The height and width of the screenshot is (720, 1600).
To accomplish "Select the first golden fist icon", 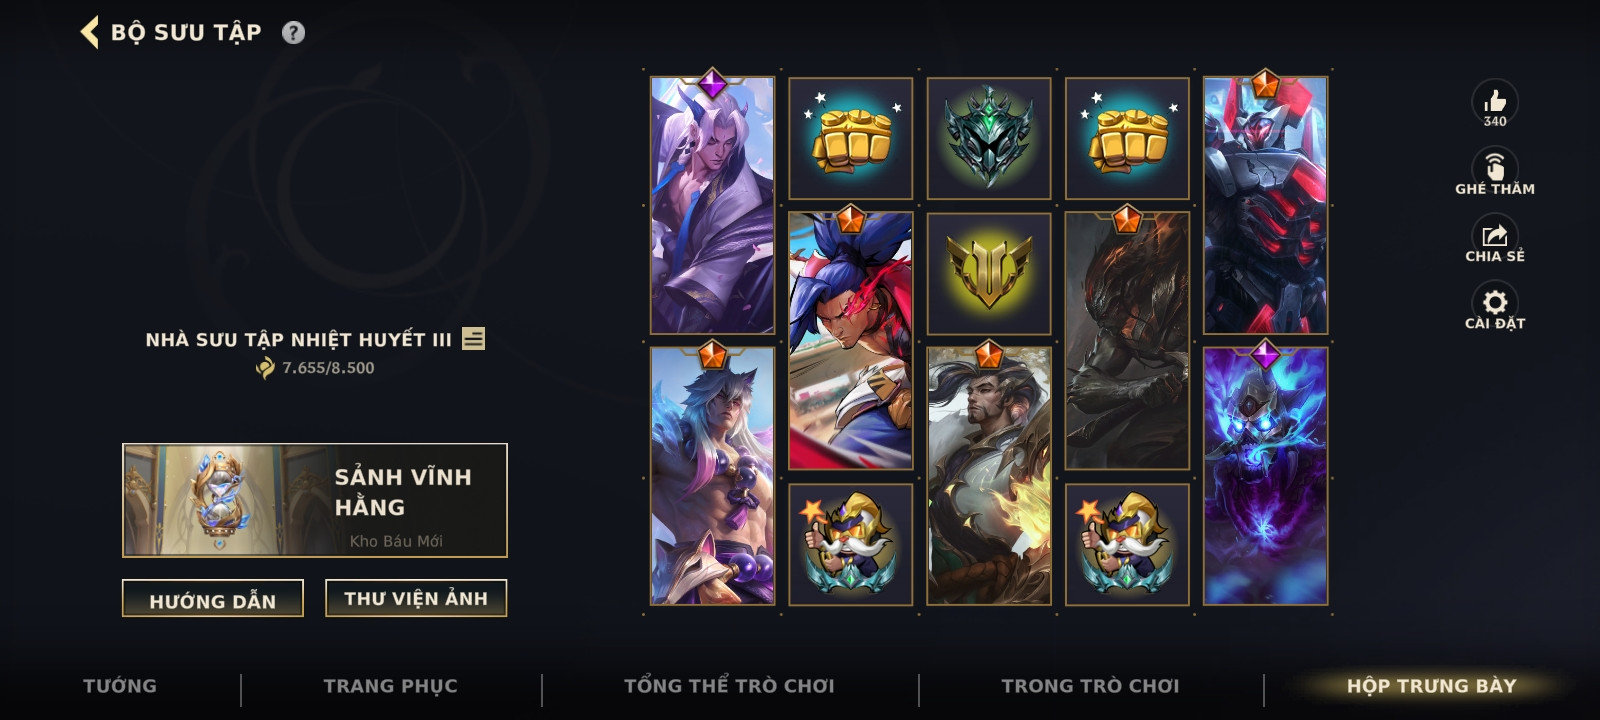I will click(x=851, y=138).
